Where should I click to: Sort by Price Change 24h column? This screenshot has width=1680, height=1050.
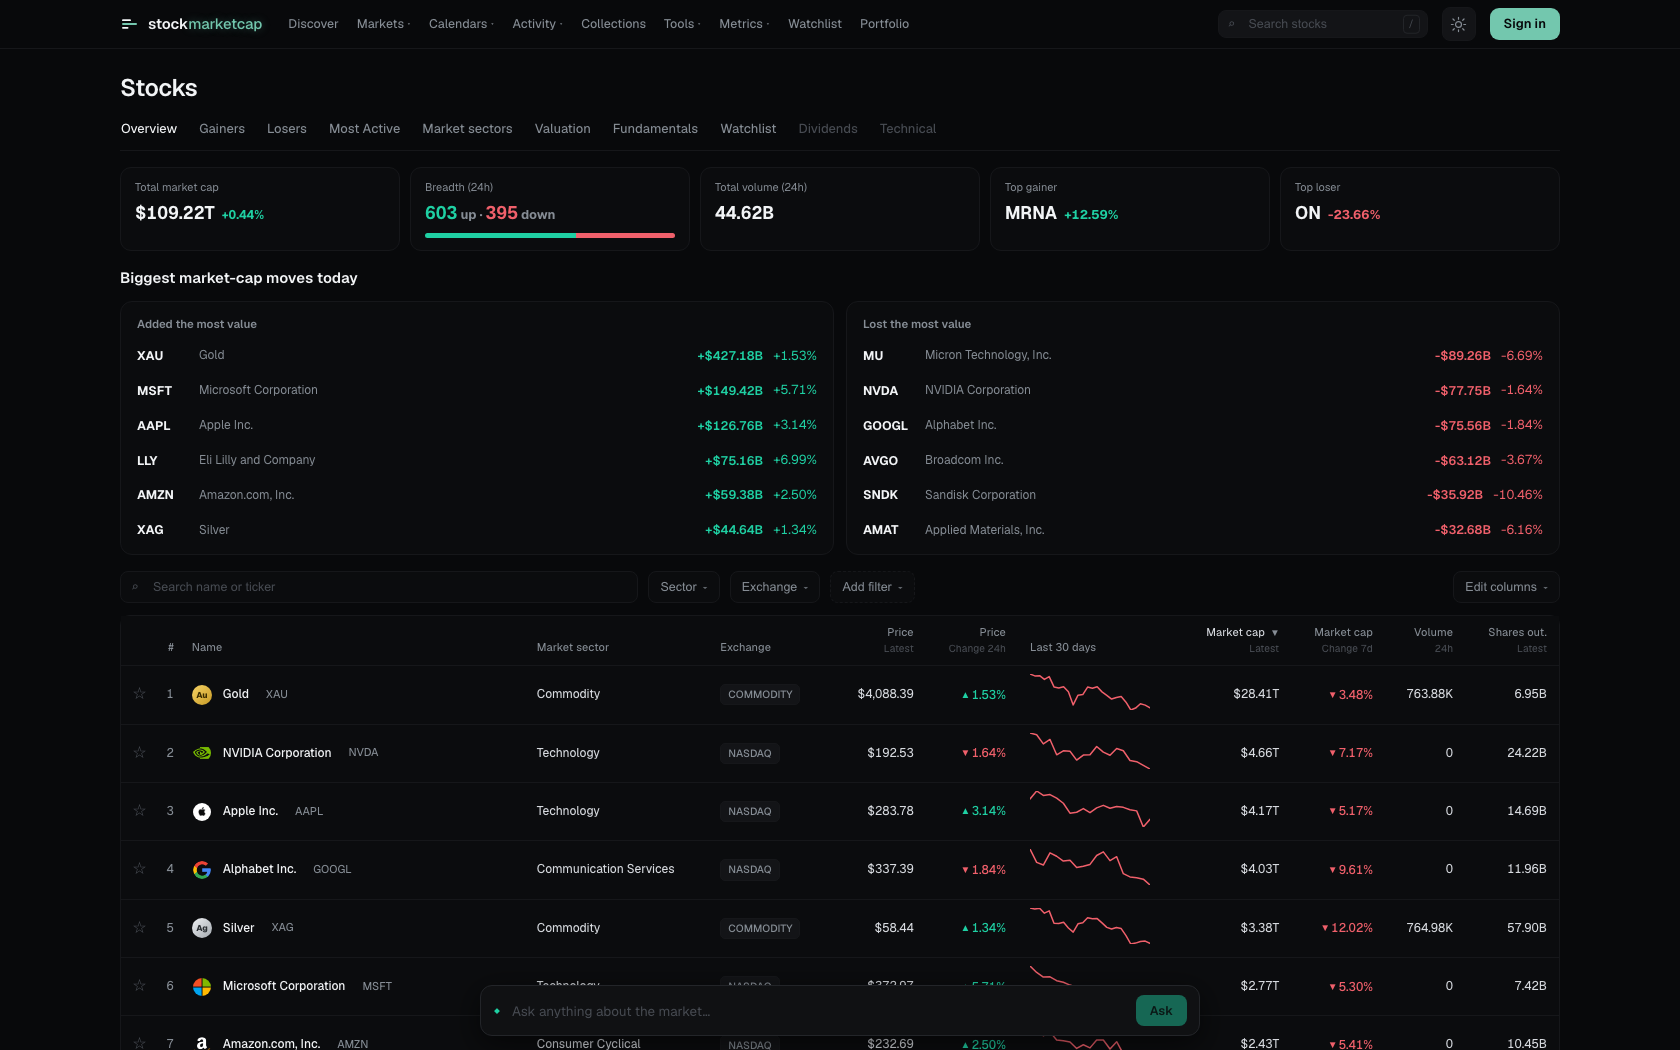tap(977, 640)
